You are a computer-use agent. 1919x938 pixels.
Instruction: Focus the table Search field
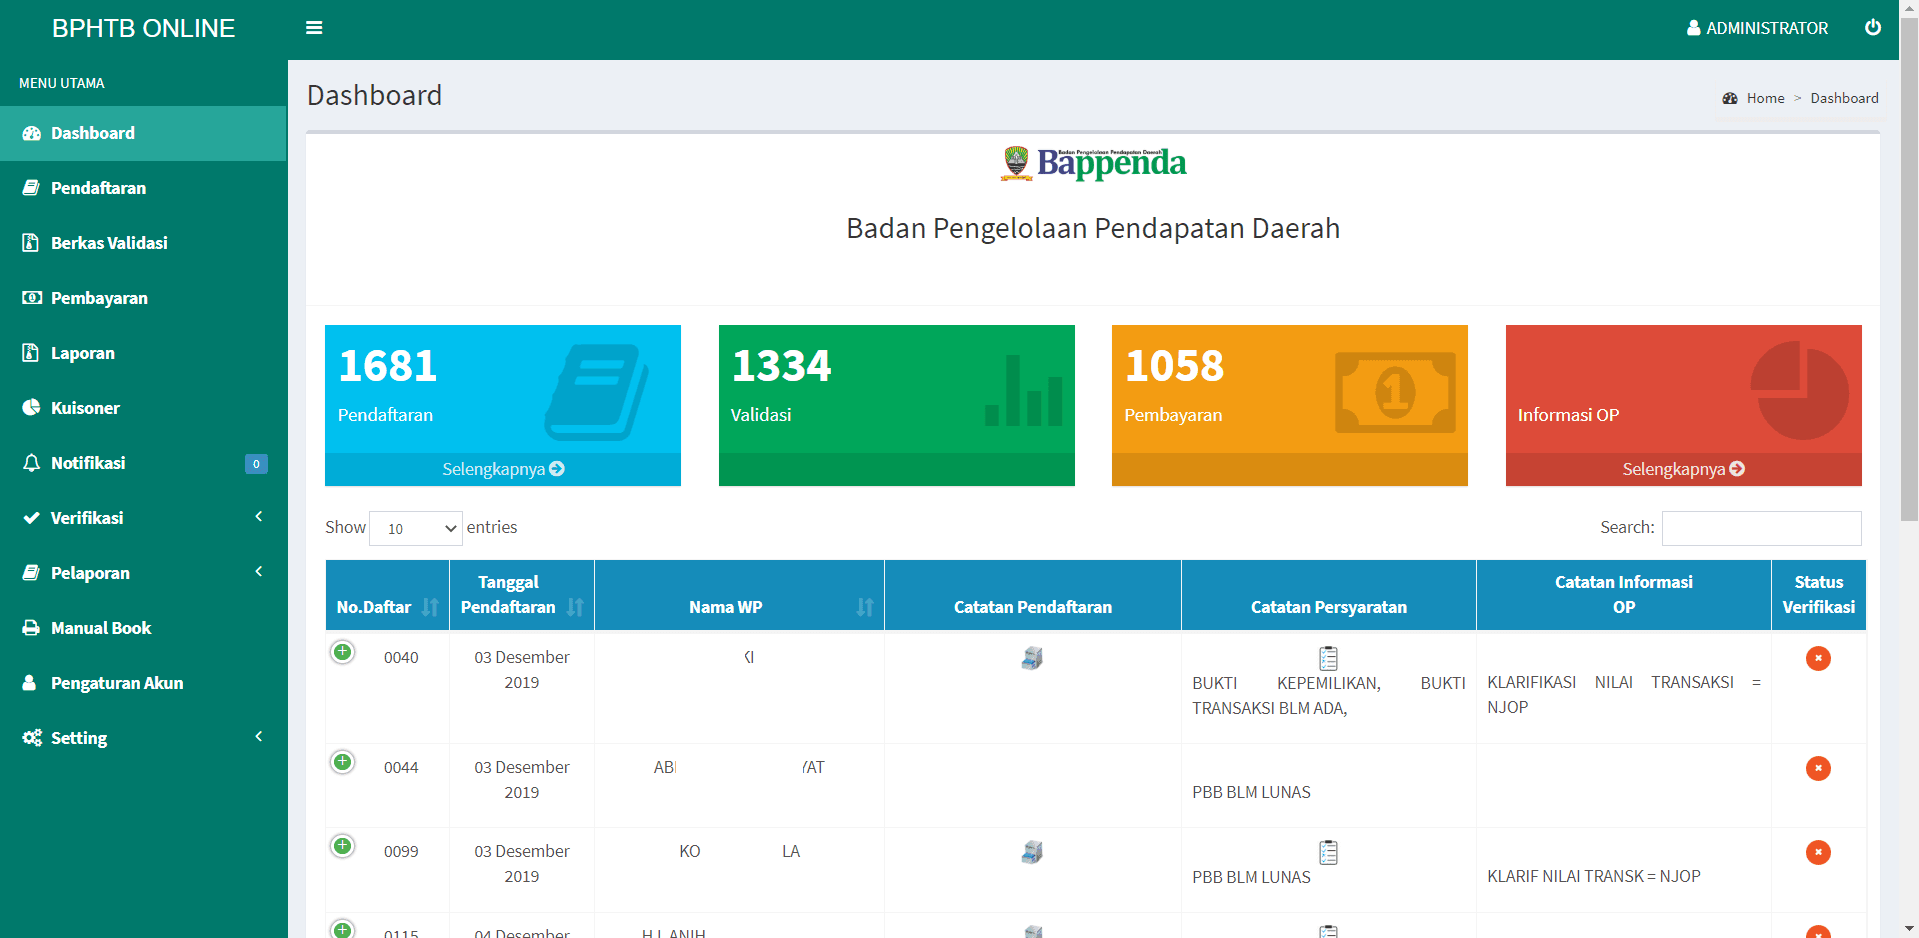(1761, 528)
